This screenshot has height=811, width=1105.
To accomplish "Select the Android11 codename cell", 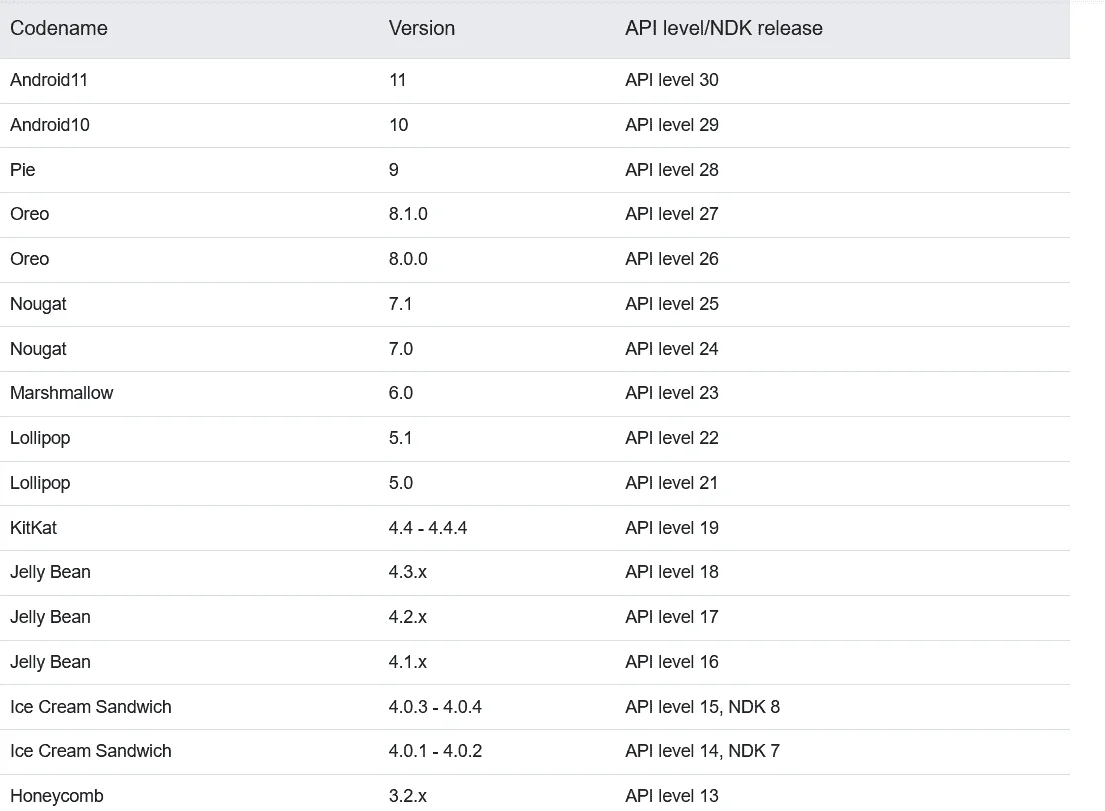I will (49, 80).
